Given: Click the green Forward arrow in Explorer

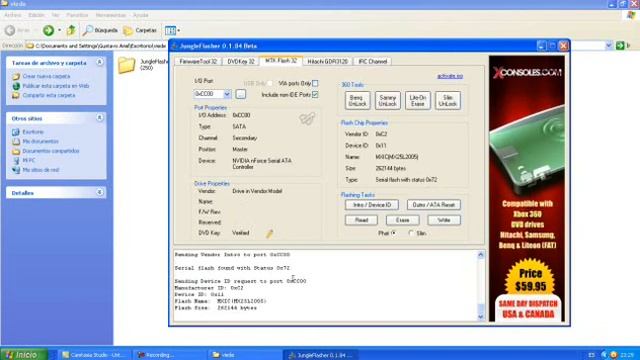Looking at the screenshot, I should click(x=49, y=30).
